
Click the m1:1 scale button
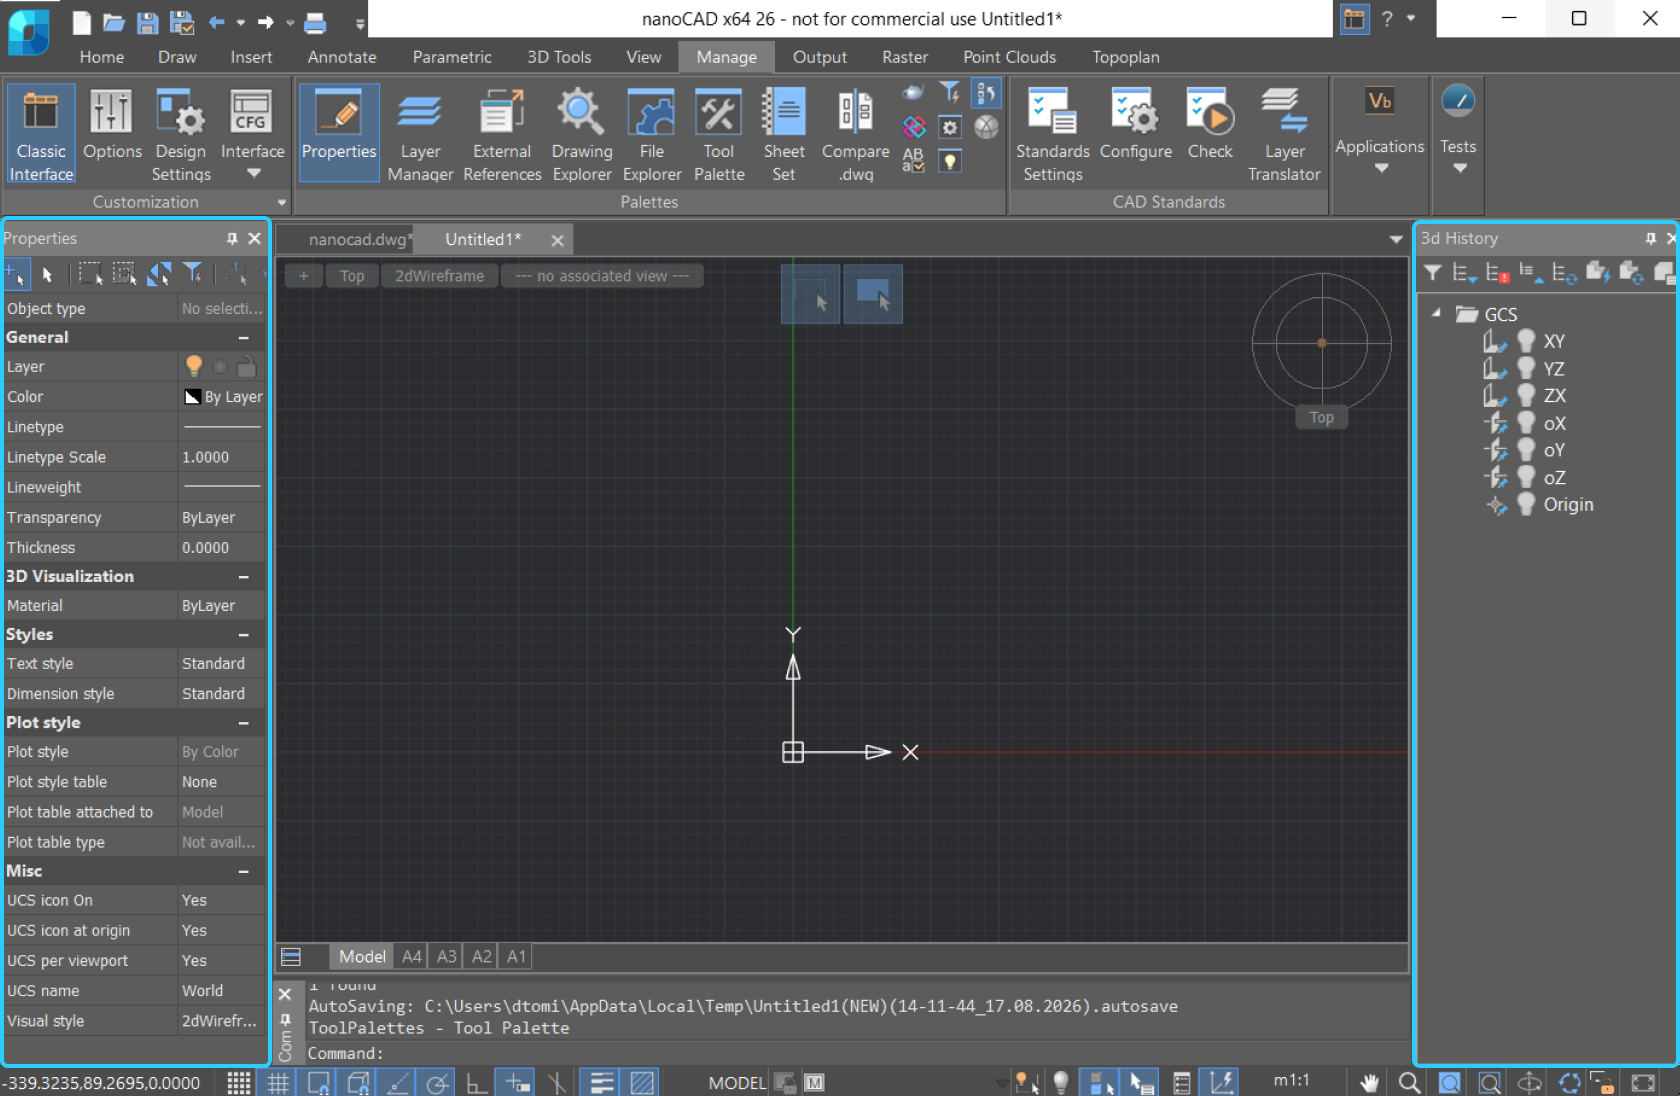click(x=1291, y=1081)
